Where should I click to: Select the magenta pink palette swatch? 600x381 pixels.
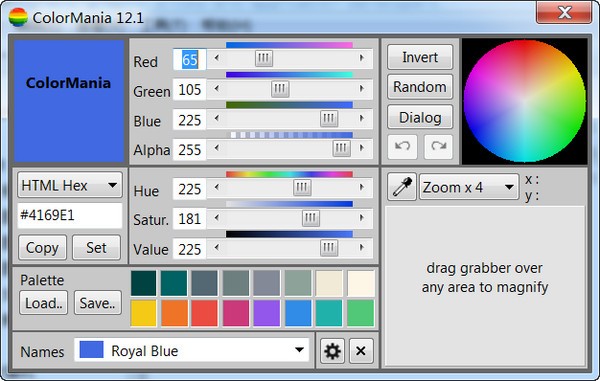236,313
